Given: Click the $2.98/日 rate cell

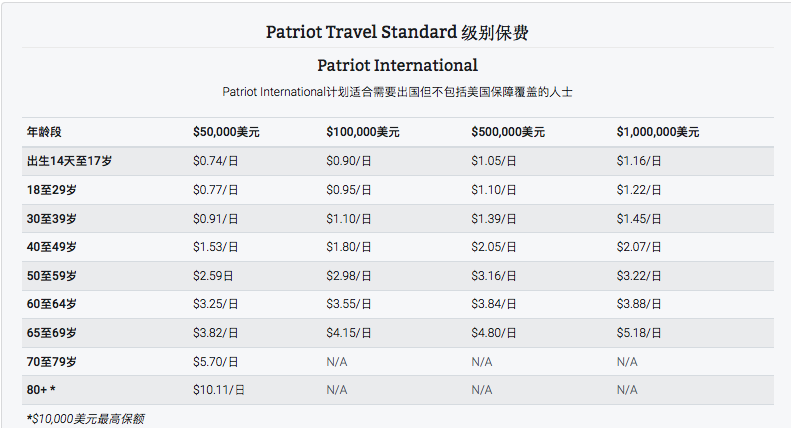Looking at the screenshot, I should [x=349, y=276].
